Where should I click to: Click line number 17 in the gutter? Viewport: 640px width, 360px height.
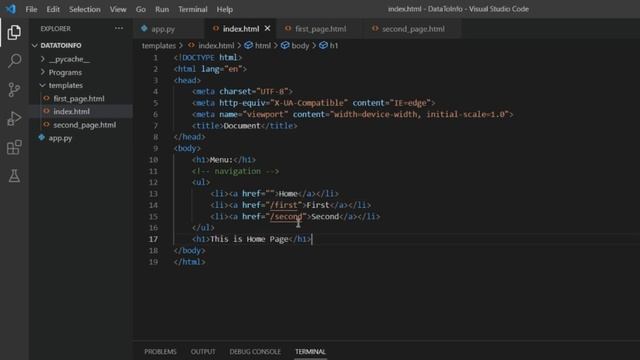coord(153,239)
